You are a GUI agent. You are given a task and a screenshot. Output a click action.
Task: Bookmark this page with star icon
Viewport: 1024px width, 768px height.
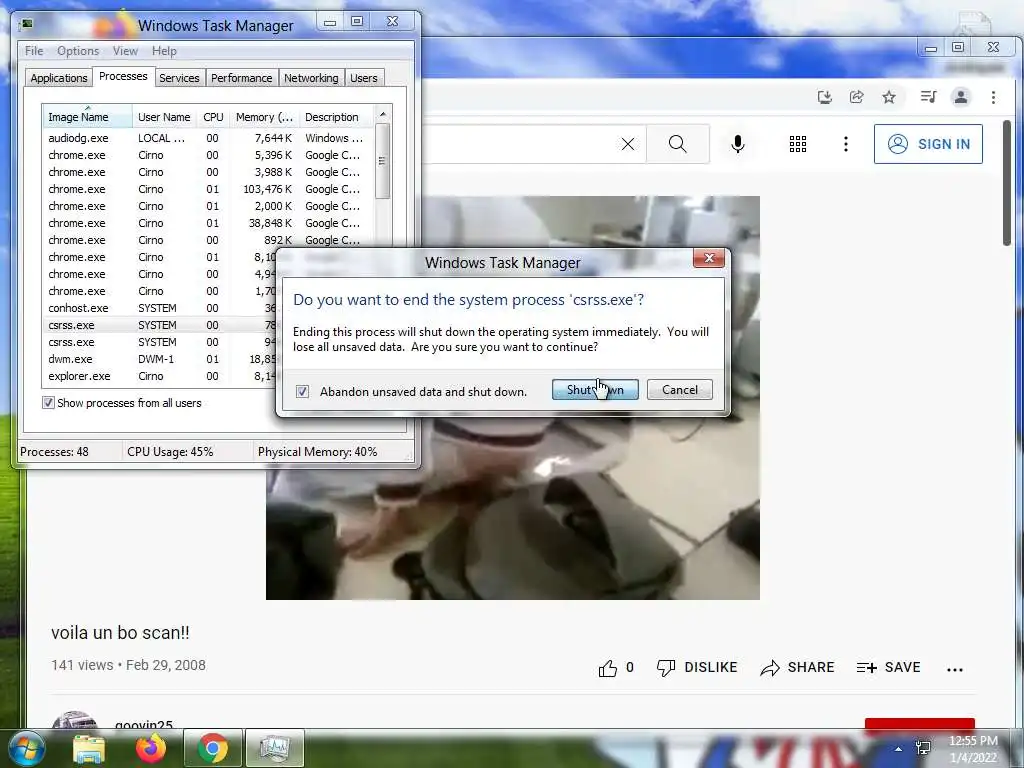click(889, 97)
